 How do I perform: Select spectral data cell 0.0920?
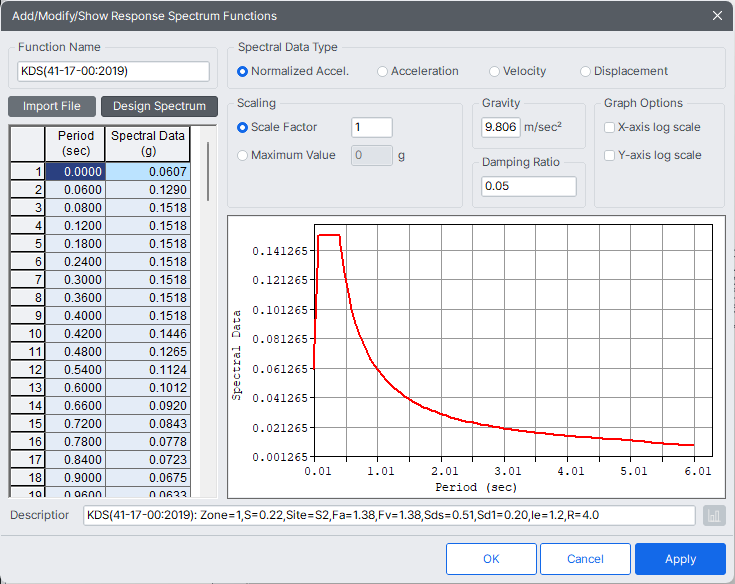point(148,406)
